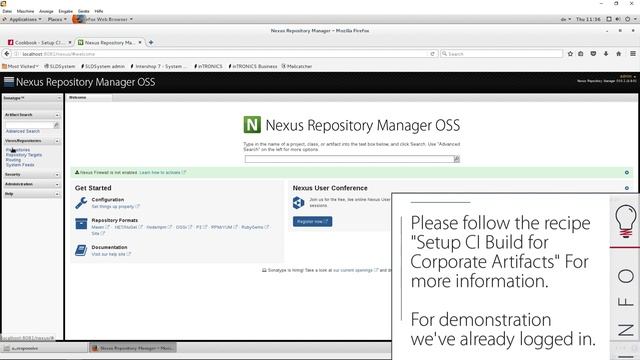Open the Datei menu
This screenshot has height=360, width=640.
7,11
